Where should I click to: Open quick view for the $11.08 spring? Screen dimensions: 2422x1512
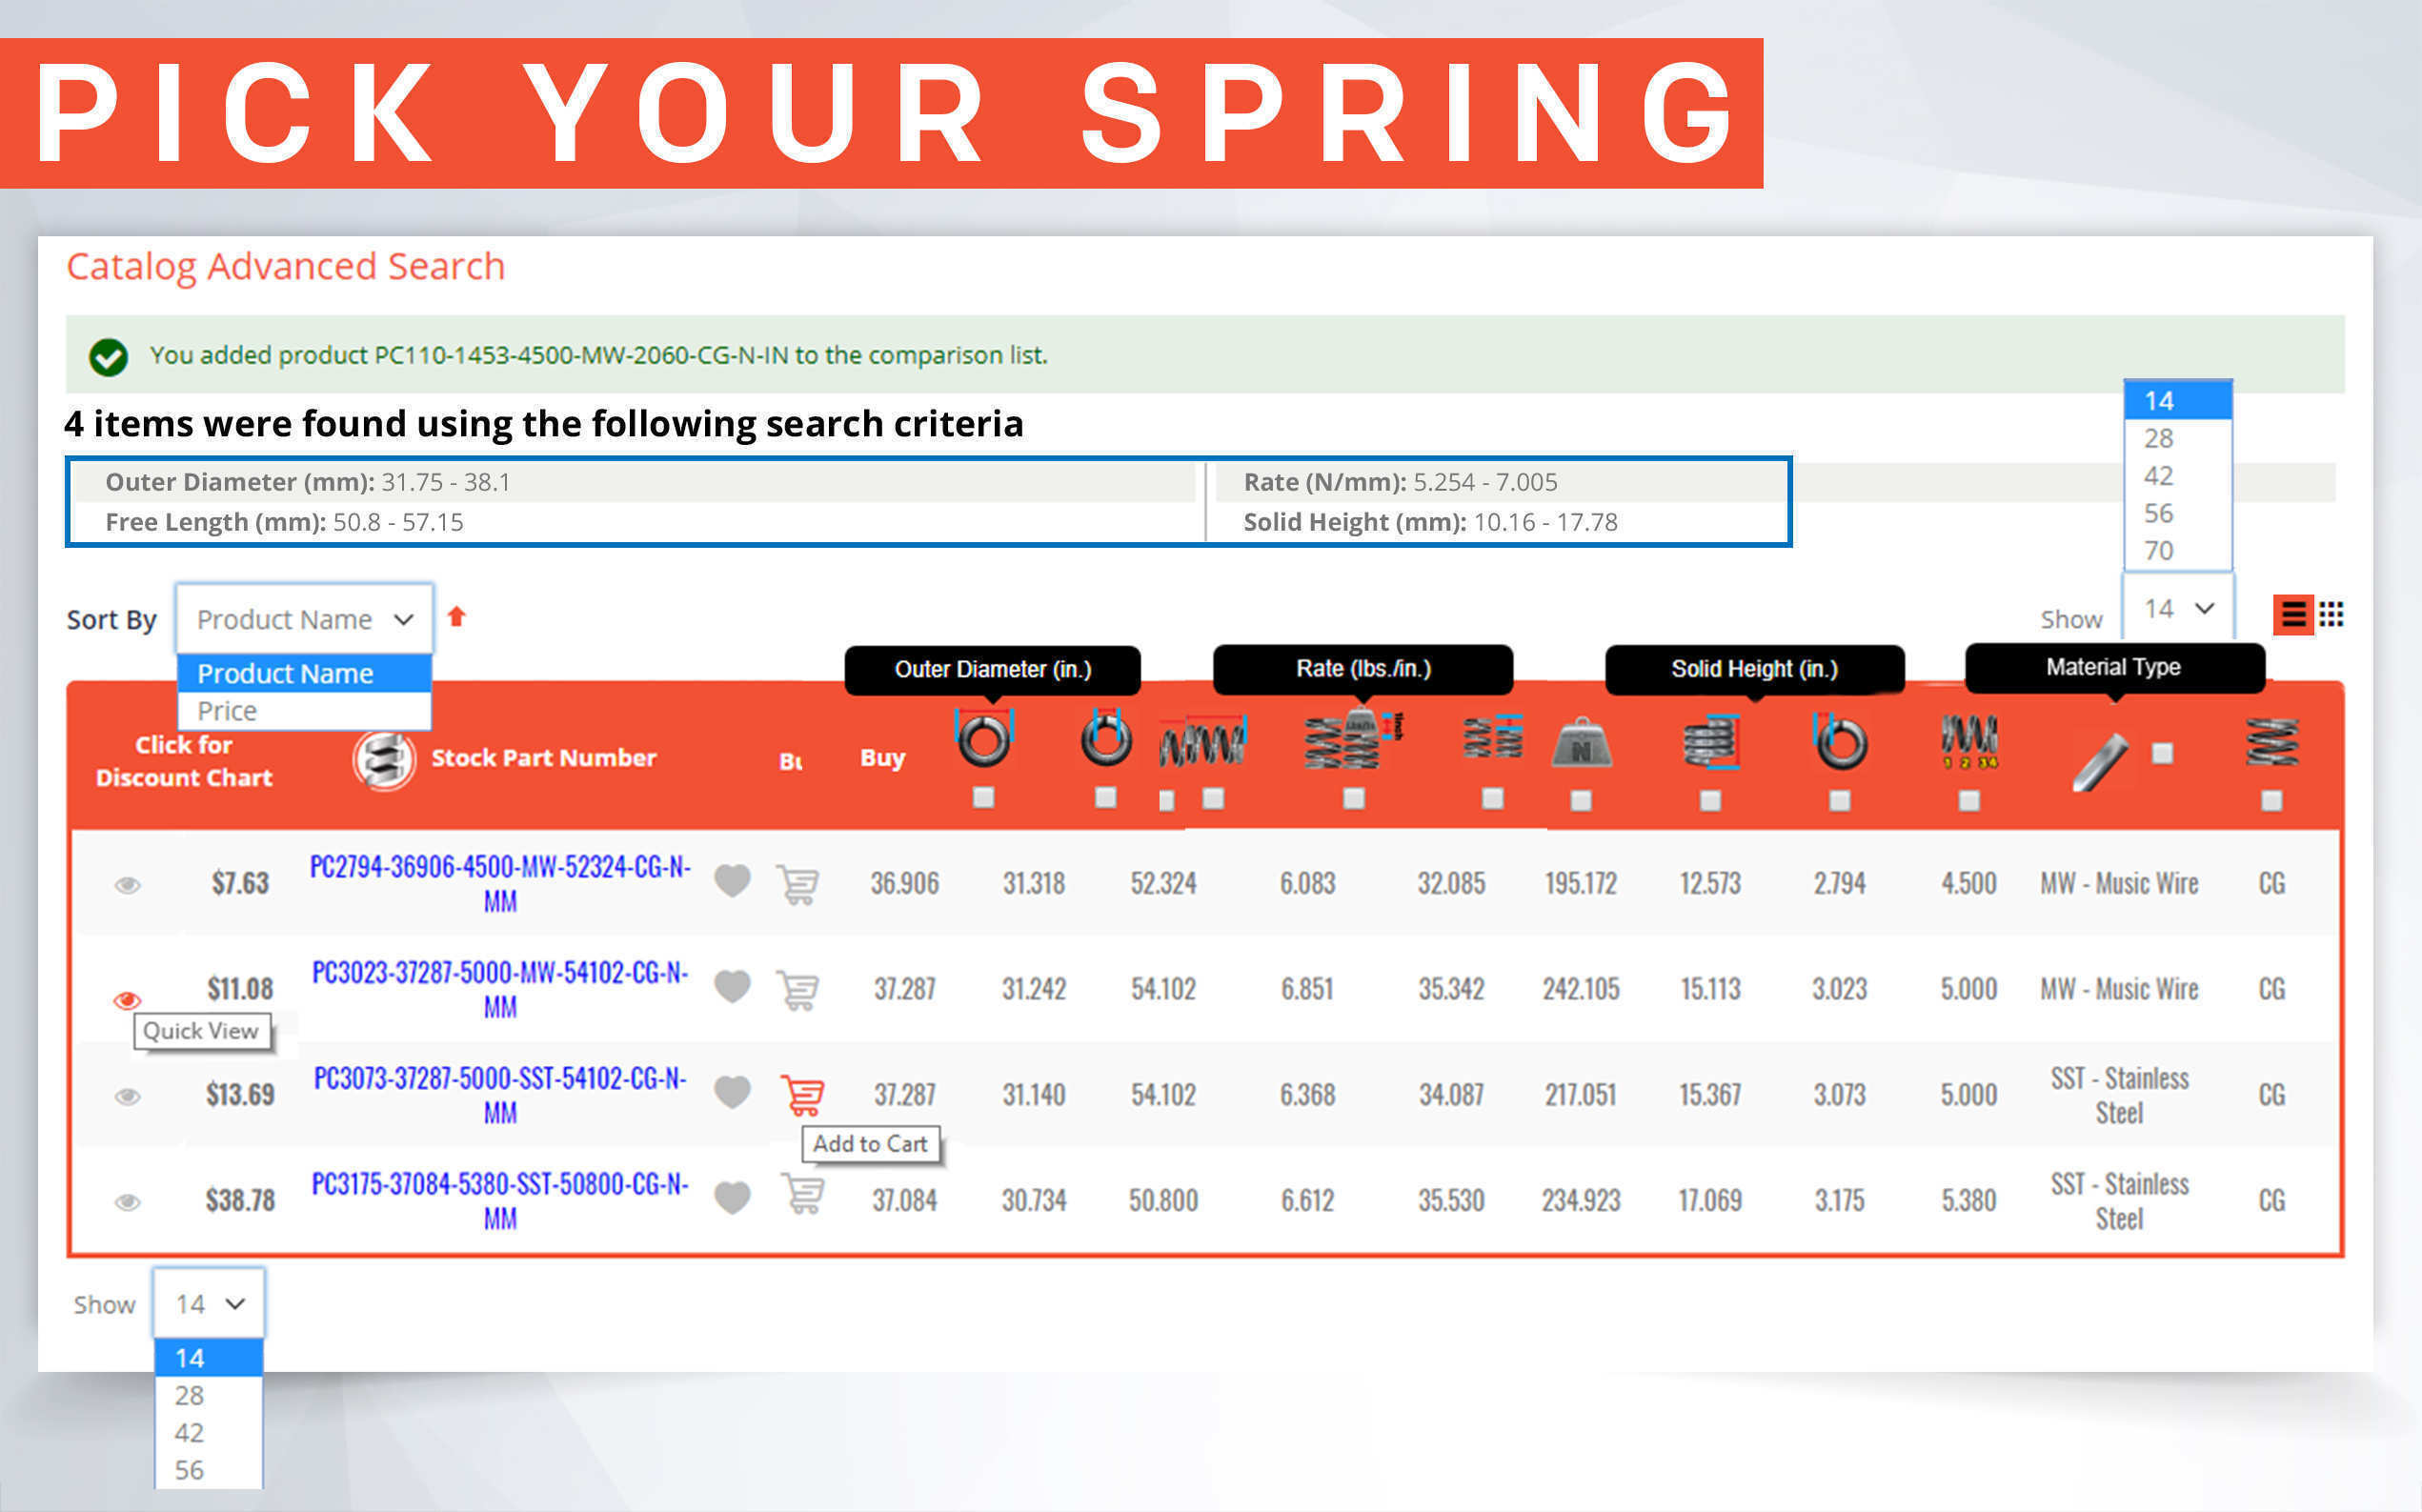127,999
